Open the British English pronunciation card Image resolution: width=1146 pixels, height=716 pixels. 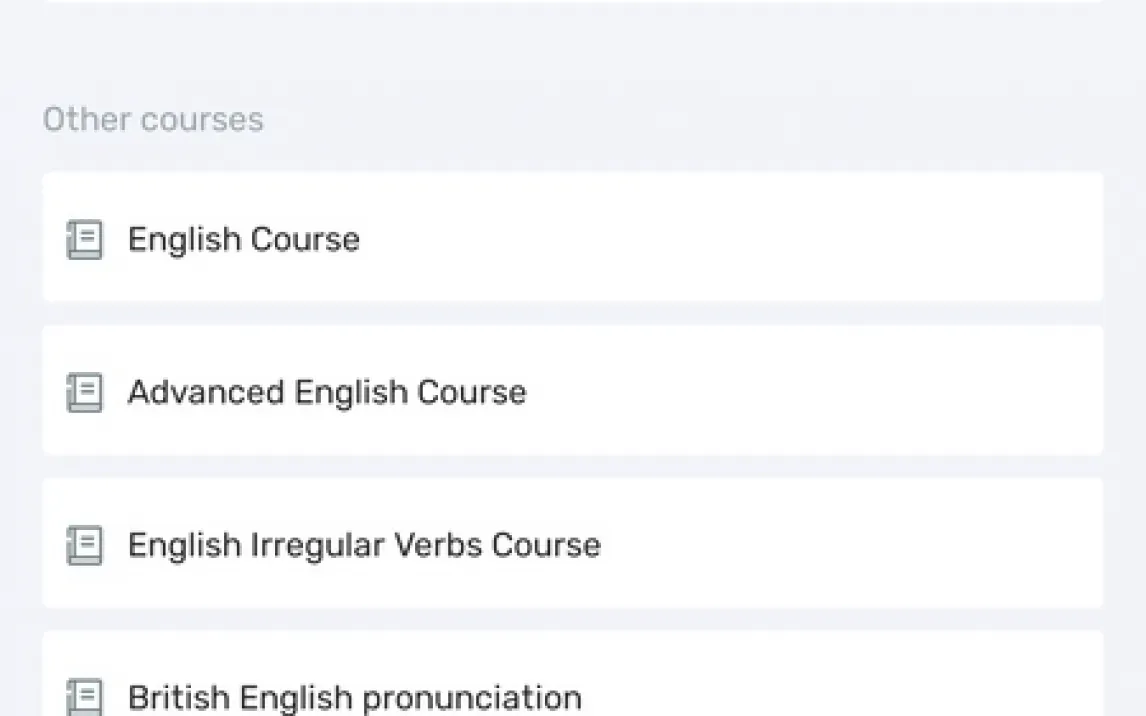click(572, 680)
